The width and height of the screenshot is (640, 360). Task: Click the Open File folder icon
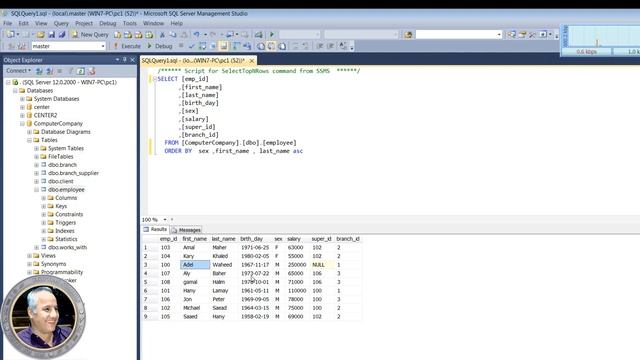40,35
